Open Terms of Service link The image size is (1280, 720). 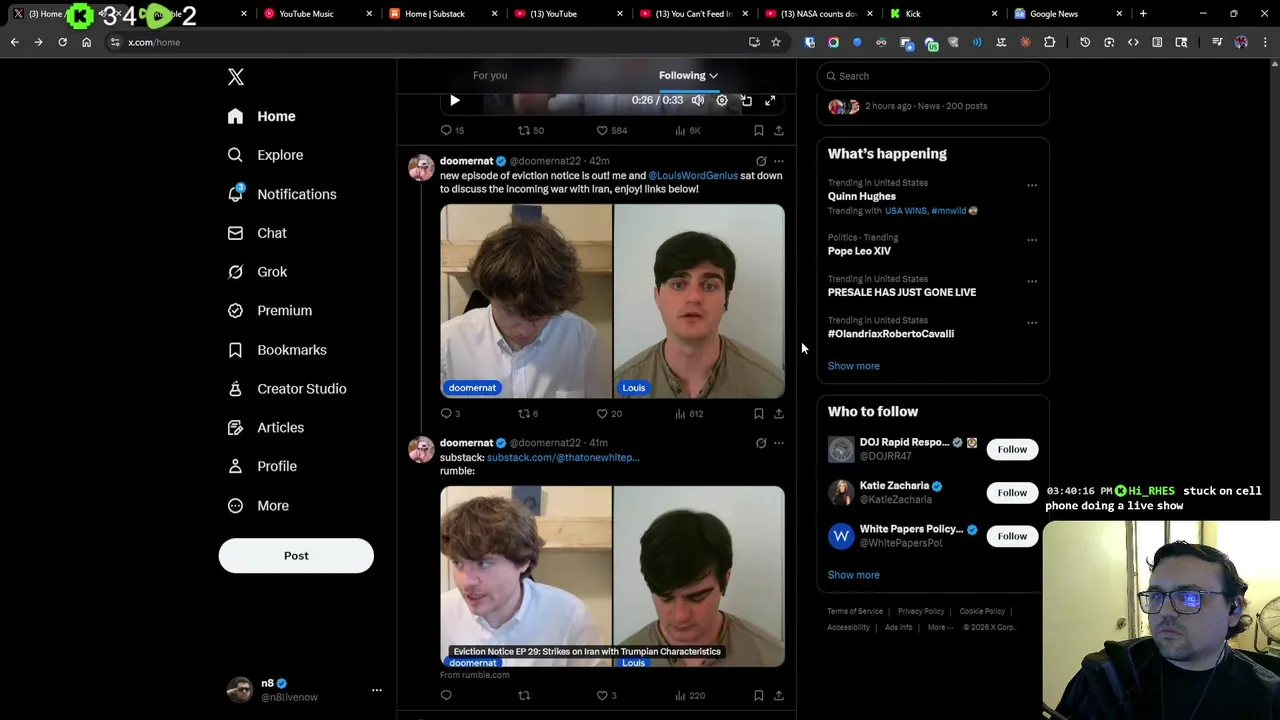855,612
